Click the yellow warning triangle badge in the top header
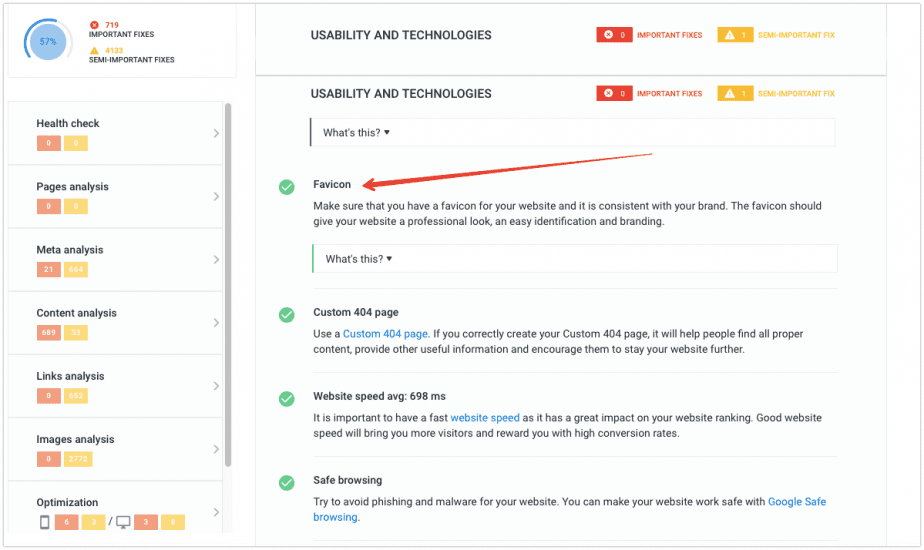 coord(735,35)
